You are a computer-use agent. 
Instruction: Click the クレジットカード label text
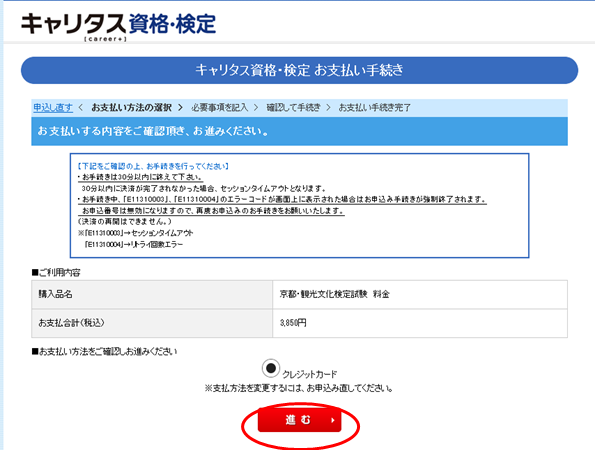click(x=310, y=374)
